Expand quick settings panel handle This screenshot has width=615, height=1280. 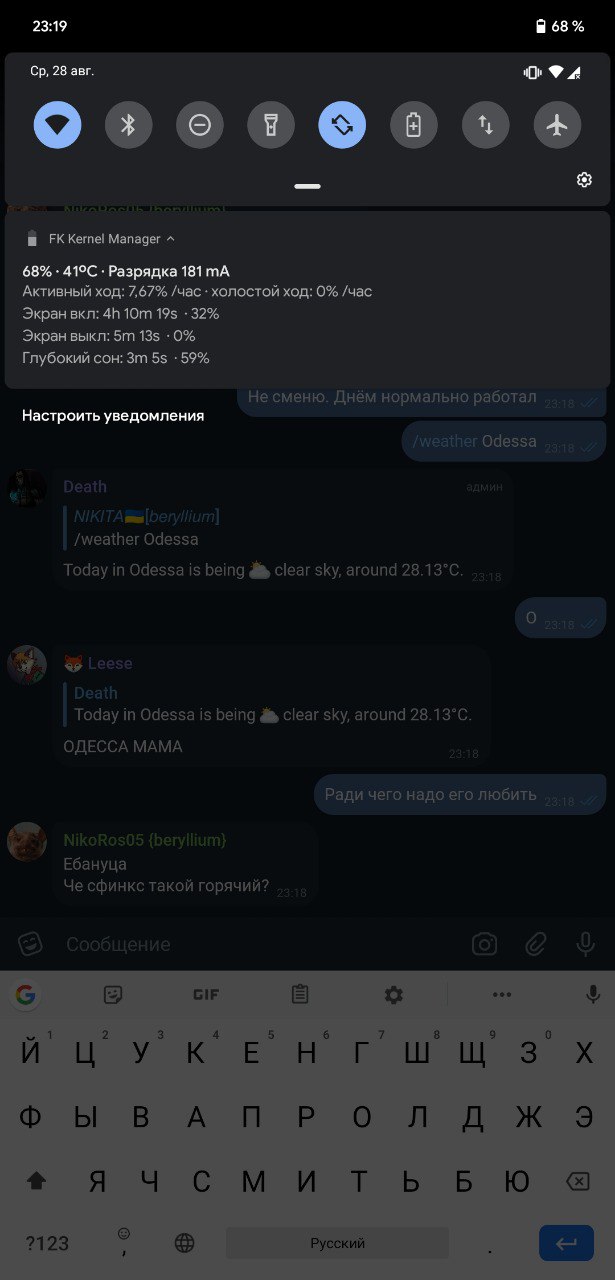pyautogui.click(x=308, y=186)
